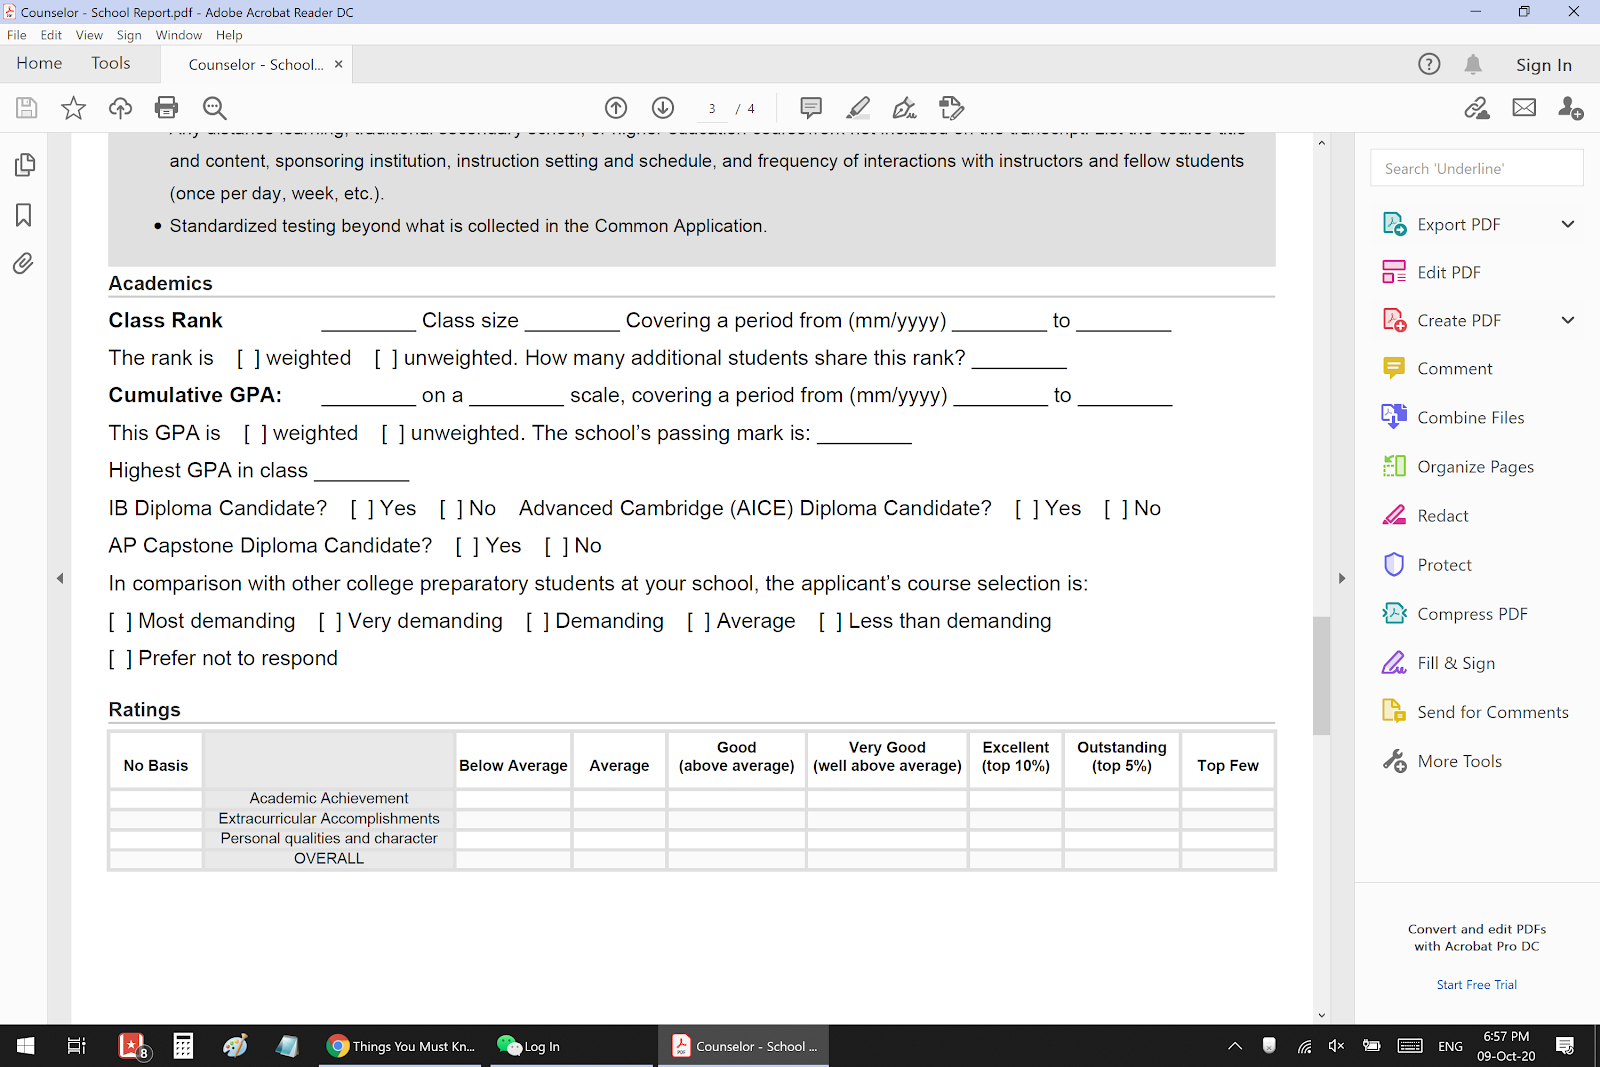Show page thumbnails panel icon
This screenshot has width=1600, height=1067.
click(x=25, y=165)
